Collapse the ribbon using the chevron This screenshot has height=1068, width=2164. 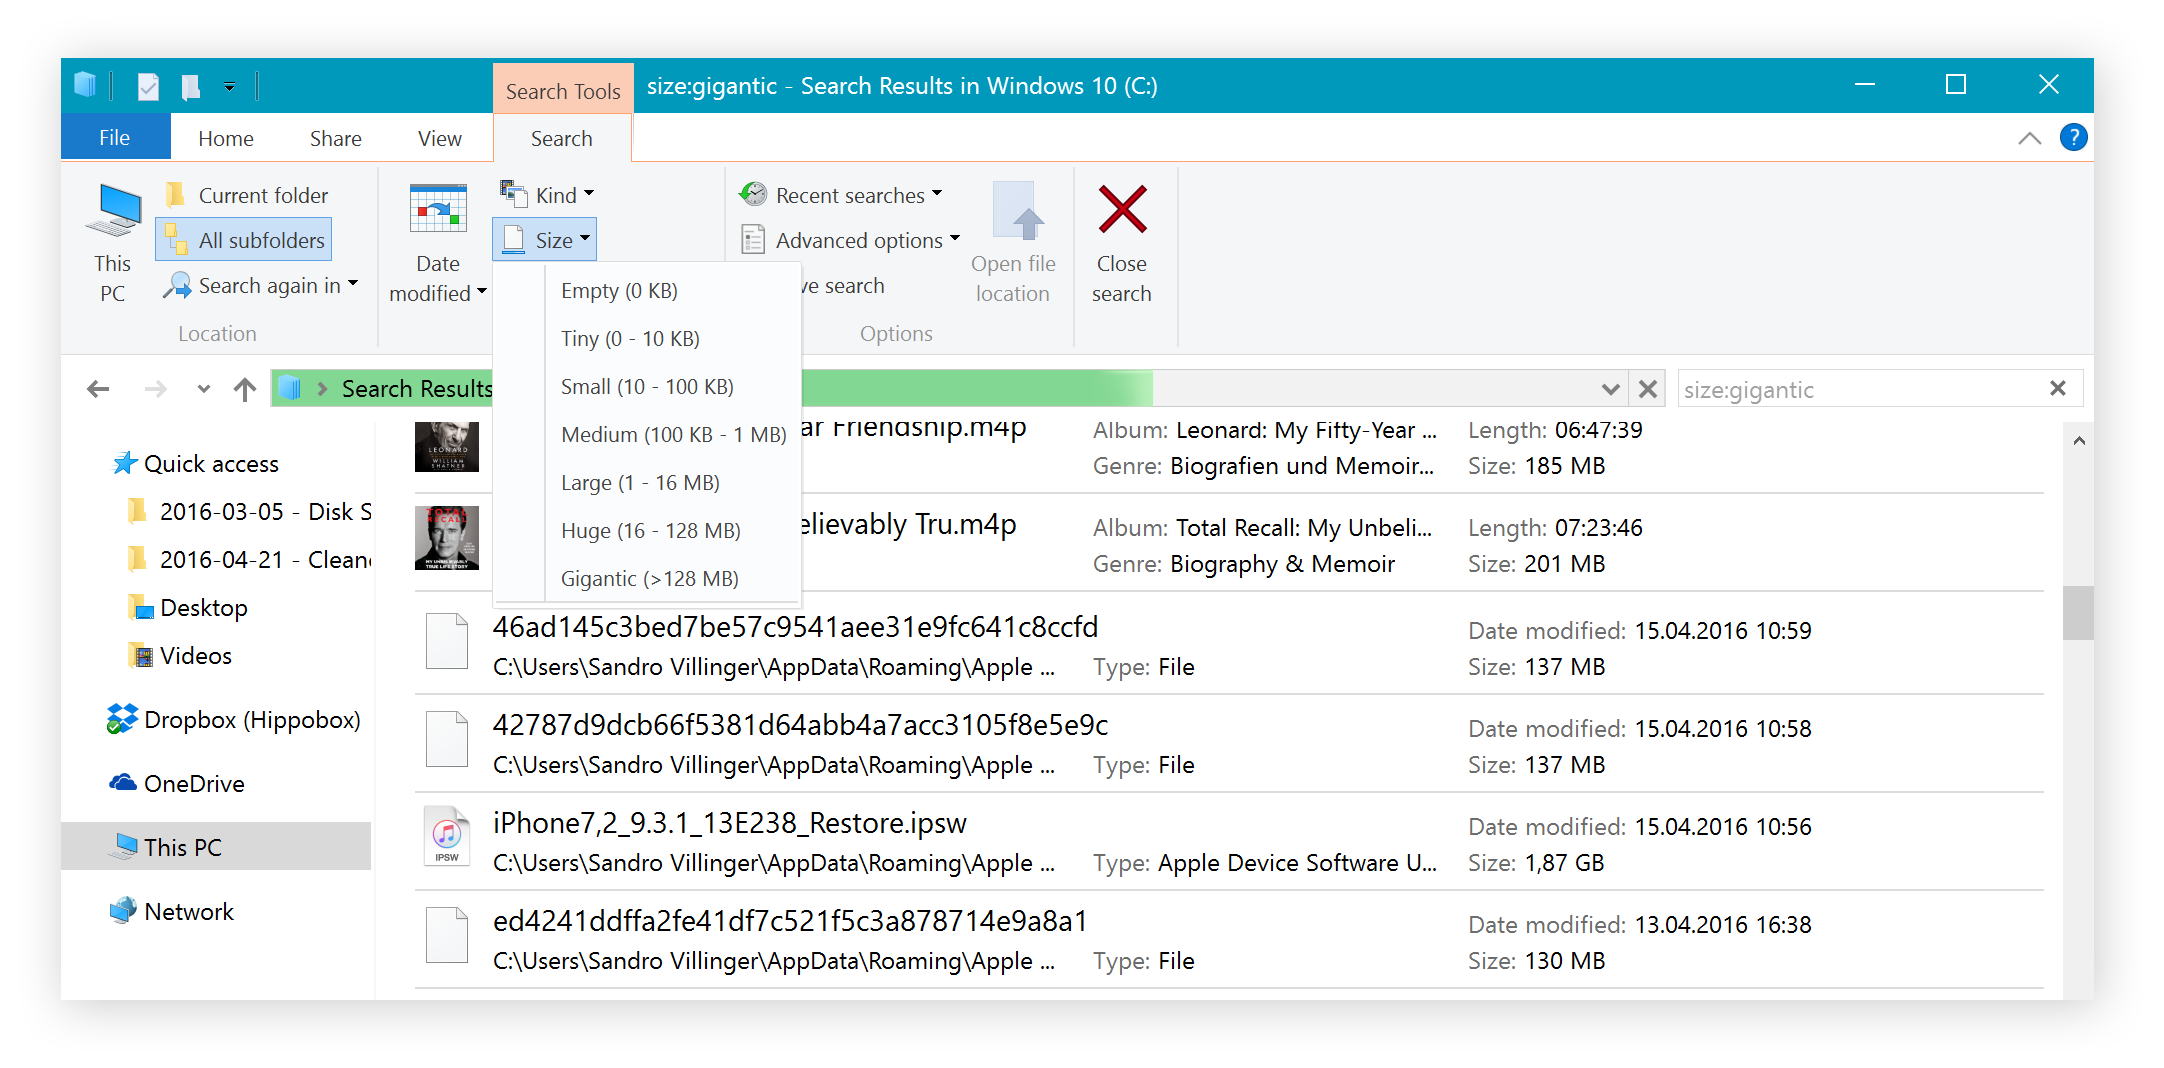click(x=2029, y=137)
